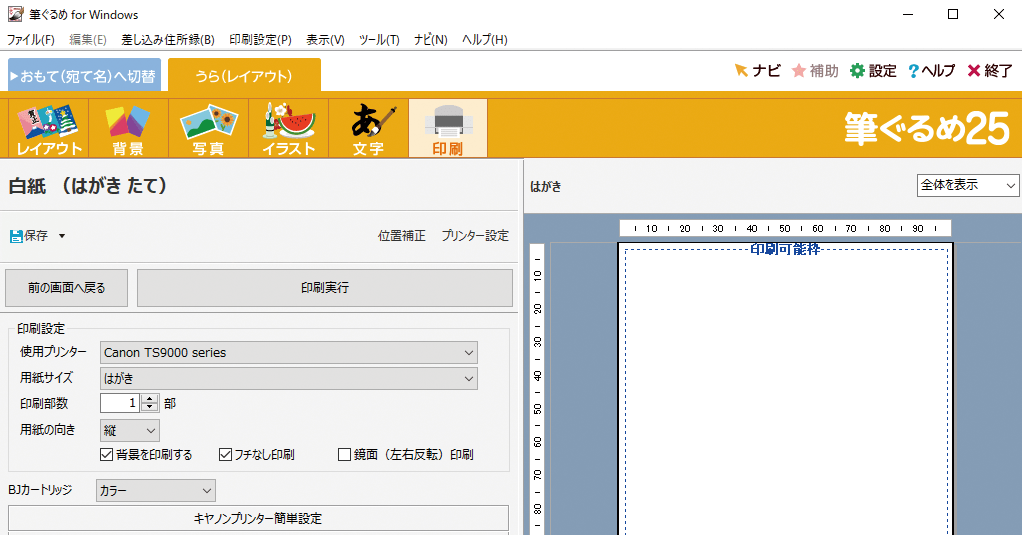Click the 補助 star icon
Viewport: 1022px width, 535px height.
(798, 70)
